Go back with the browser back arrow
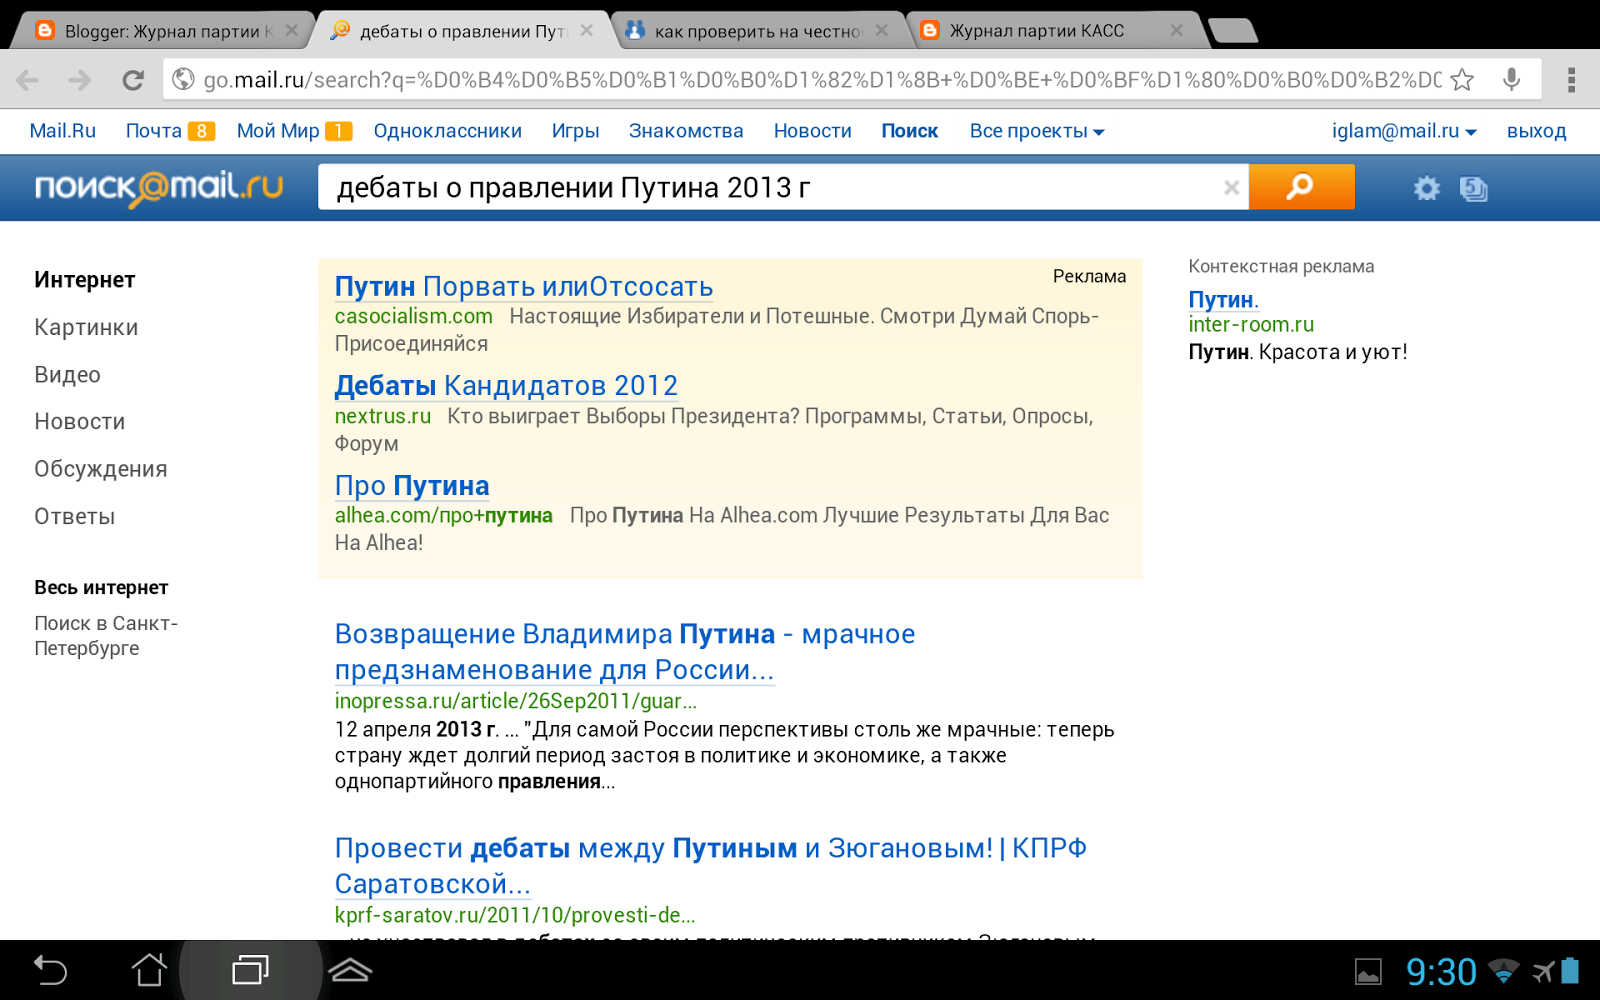The width and height of the screenshot is (1600, 1000). pyautogui.click(x=28, y=80)
